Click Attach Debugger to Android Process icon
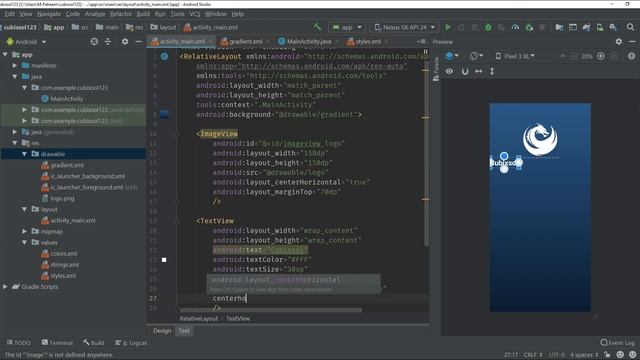This screenshot has width=640, height=360. tap(529, 27)
